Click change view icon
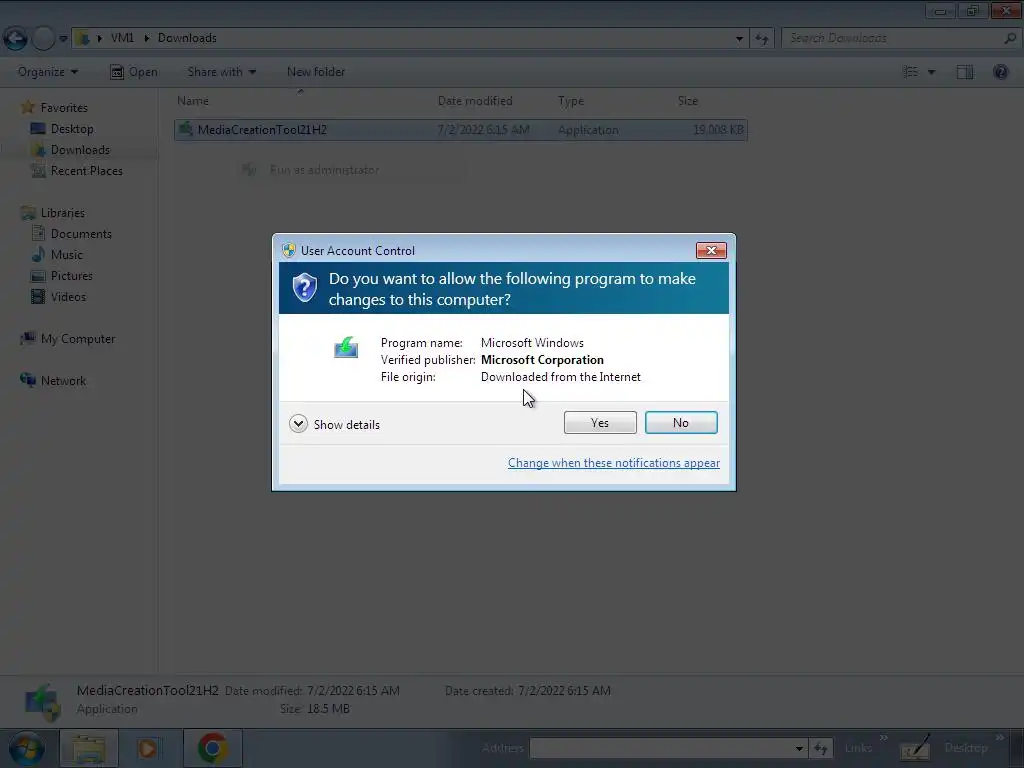1024x768 pixels. click(x=910, y=72)
